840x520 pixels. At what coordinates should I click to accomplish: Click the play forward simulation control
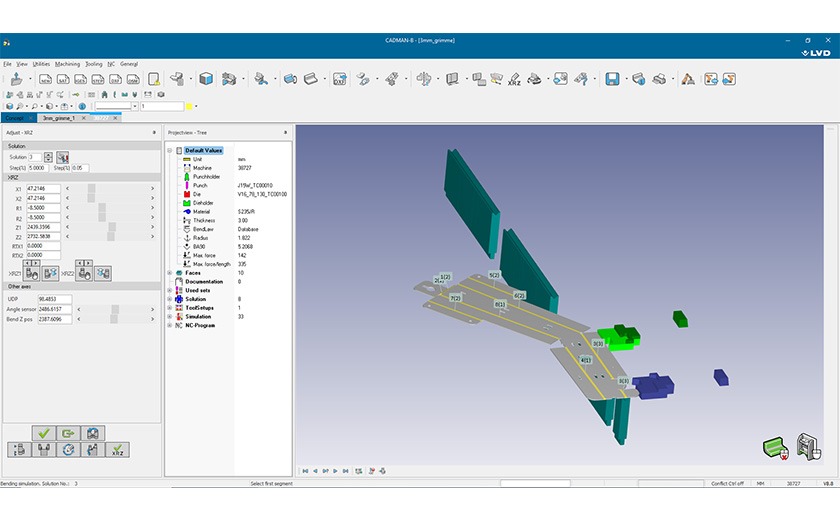coord(335,471)
